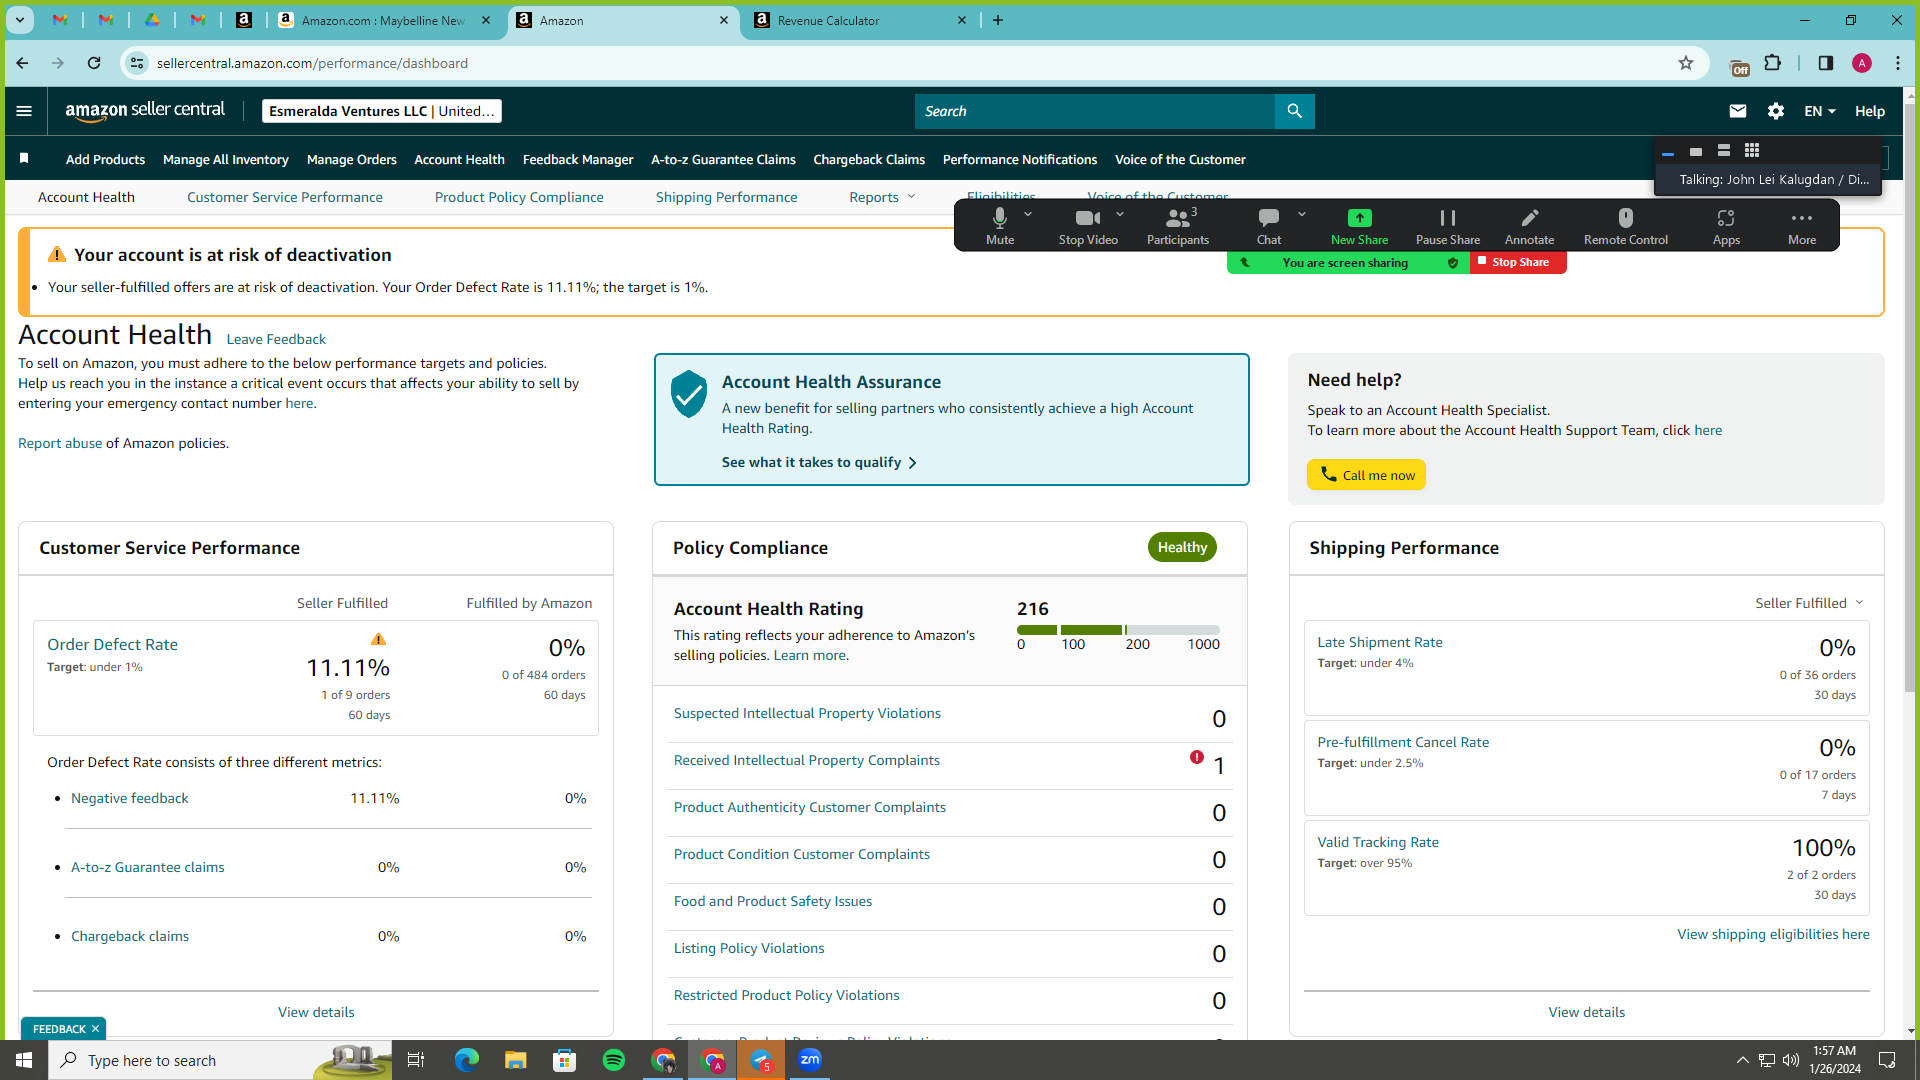Screen dimensions: 1920x1080
Task: Bookmark this page with the star icon
Action: (x=1686, y=63)
